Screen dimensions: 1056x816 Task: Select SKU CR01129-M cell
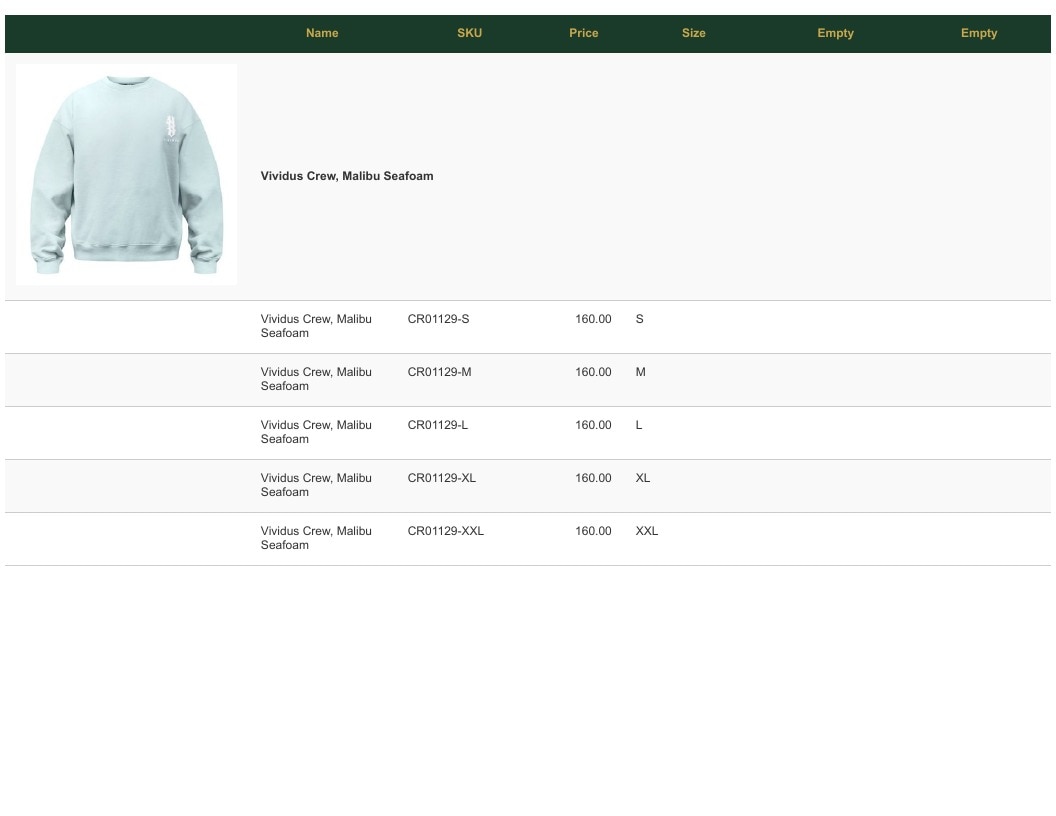coord(439,372)
